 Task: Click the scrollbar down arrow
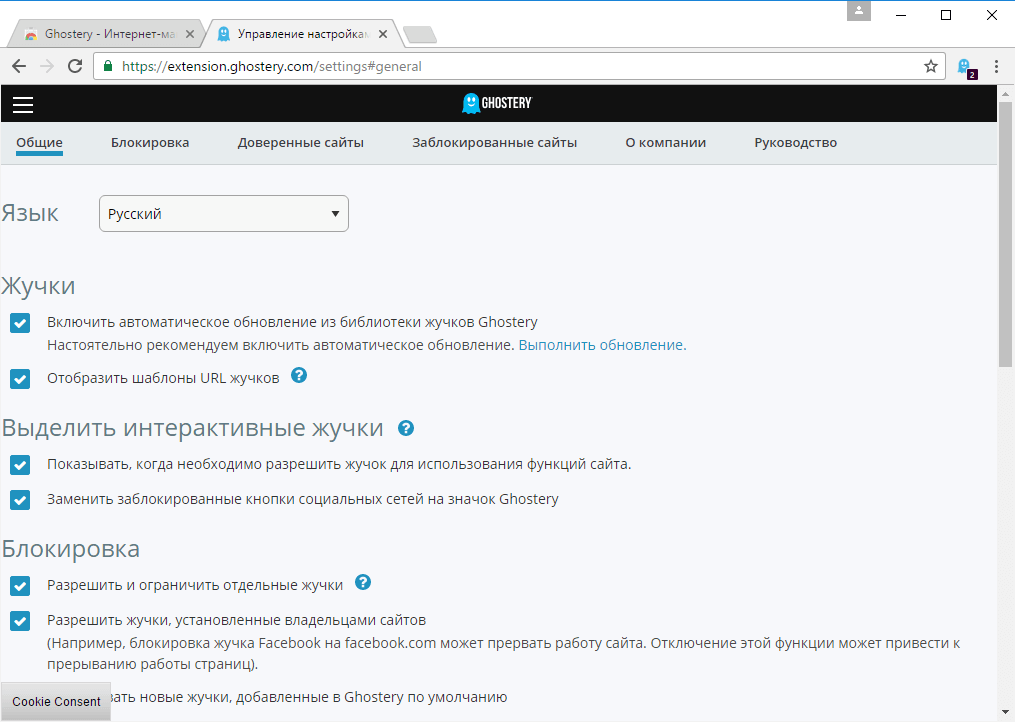[x=1005, y=712]
